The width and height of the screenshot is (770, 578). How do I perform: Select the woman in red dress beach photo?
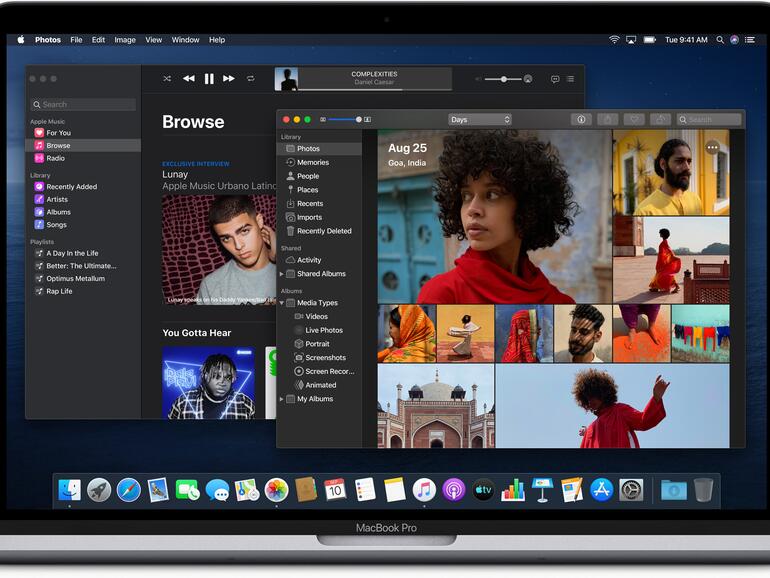(x=671, y=260)
